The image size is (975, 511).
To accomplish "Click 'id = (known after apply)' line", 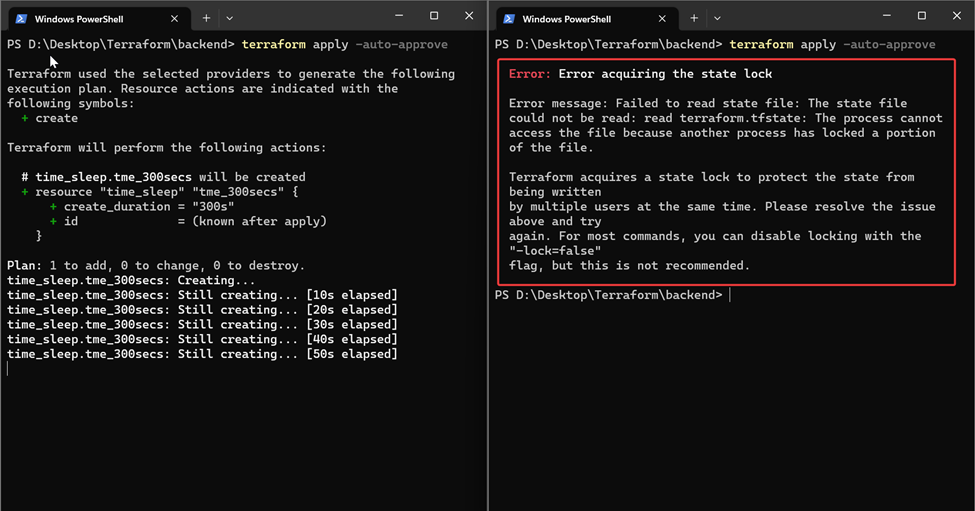I will coord(188,221).
